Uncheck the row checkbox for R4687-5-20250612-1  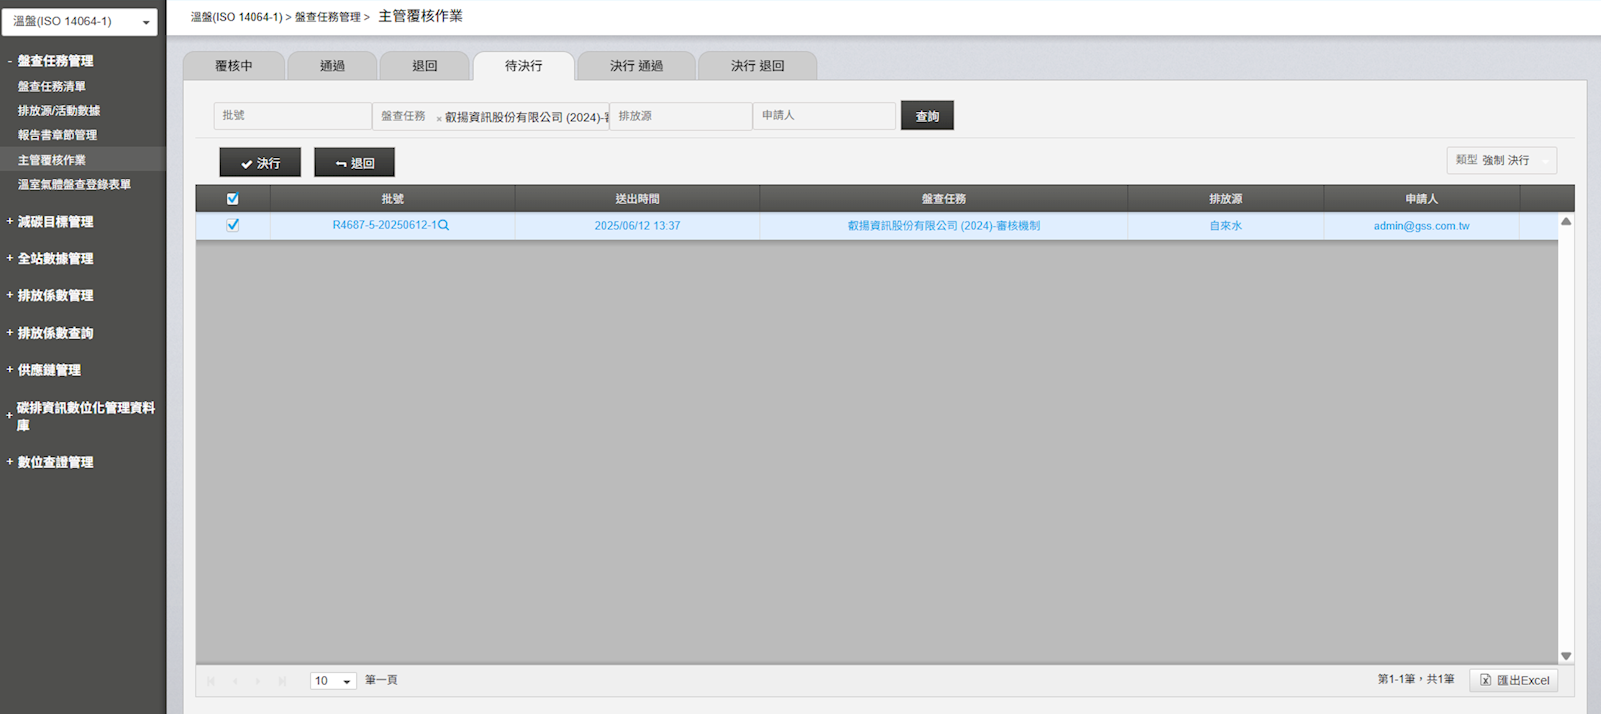(232, 225)
